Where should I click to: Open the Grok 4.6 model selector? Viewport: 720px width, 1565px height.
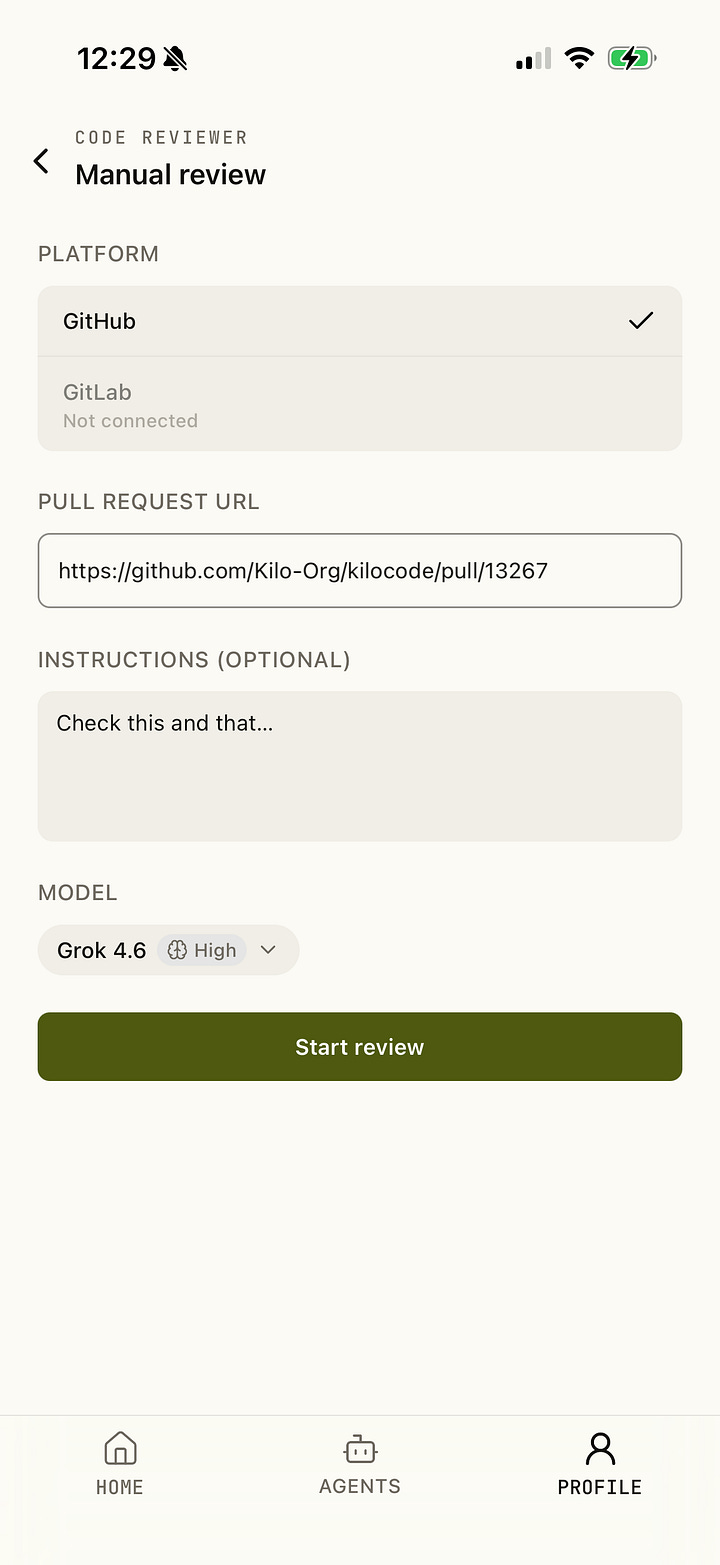168,950
